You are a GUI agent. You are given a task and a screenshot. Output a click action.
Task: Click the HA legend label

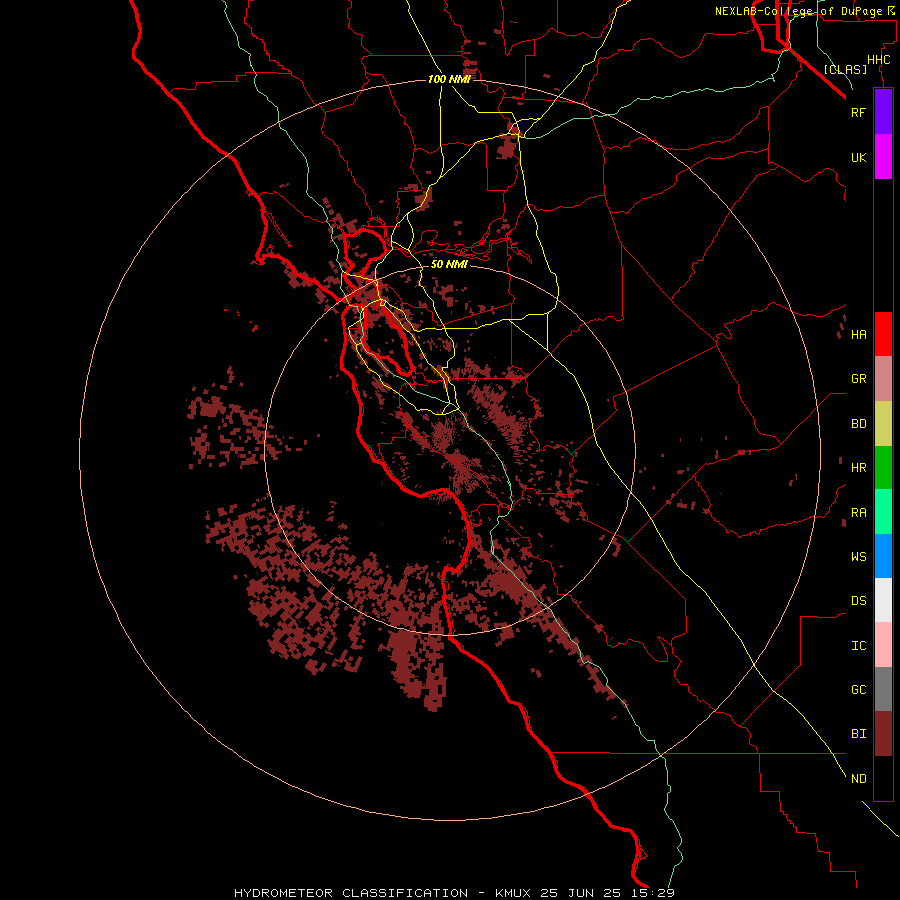[x=859, y=335]
